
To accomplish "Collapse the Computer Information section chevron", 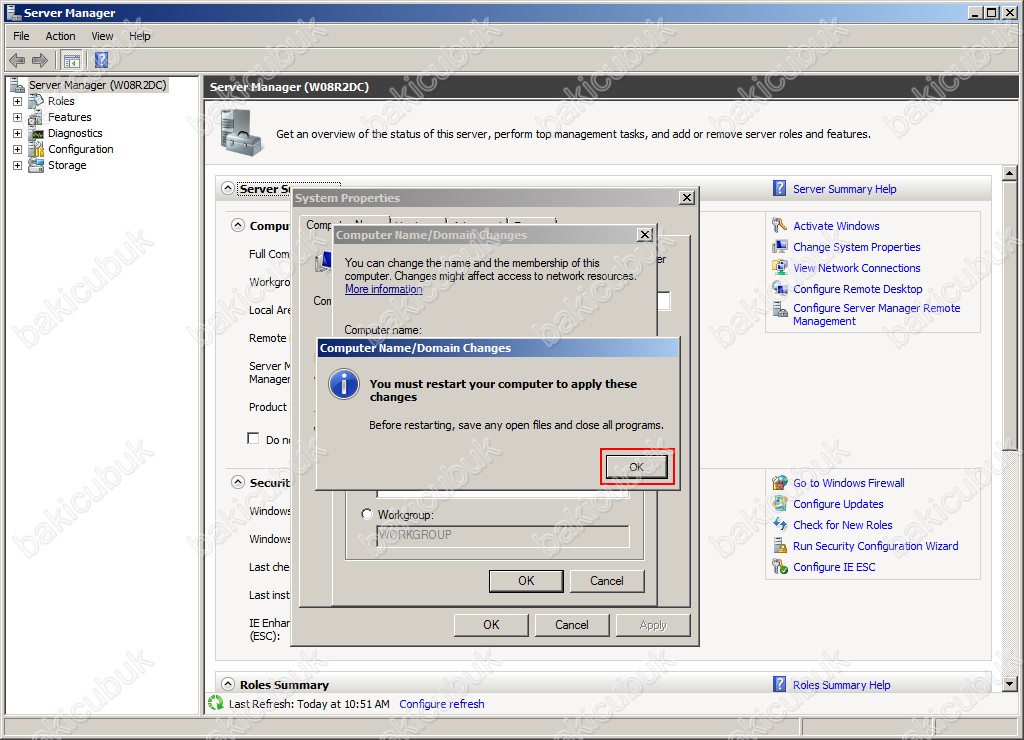I will point(238,225).
